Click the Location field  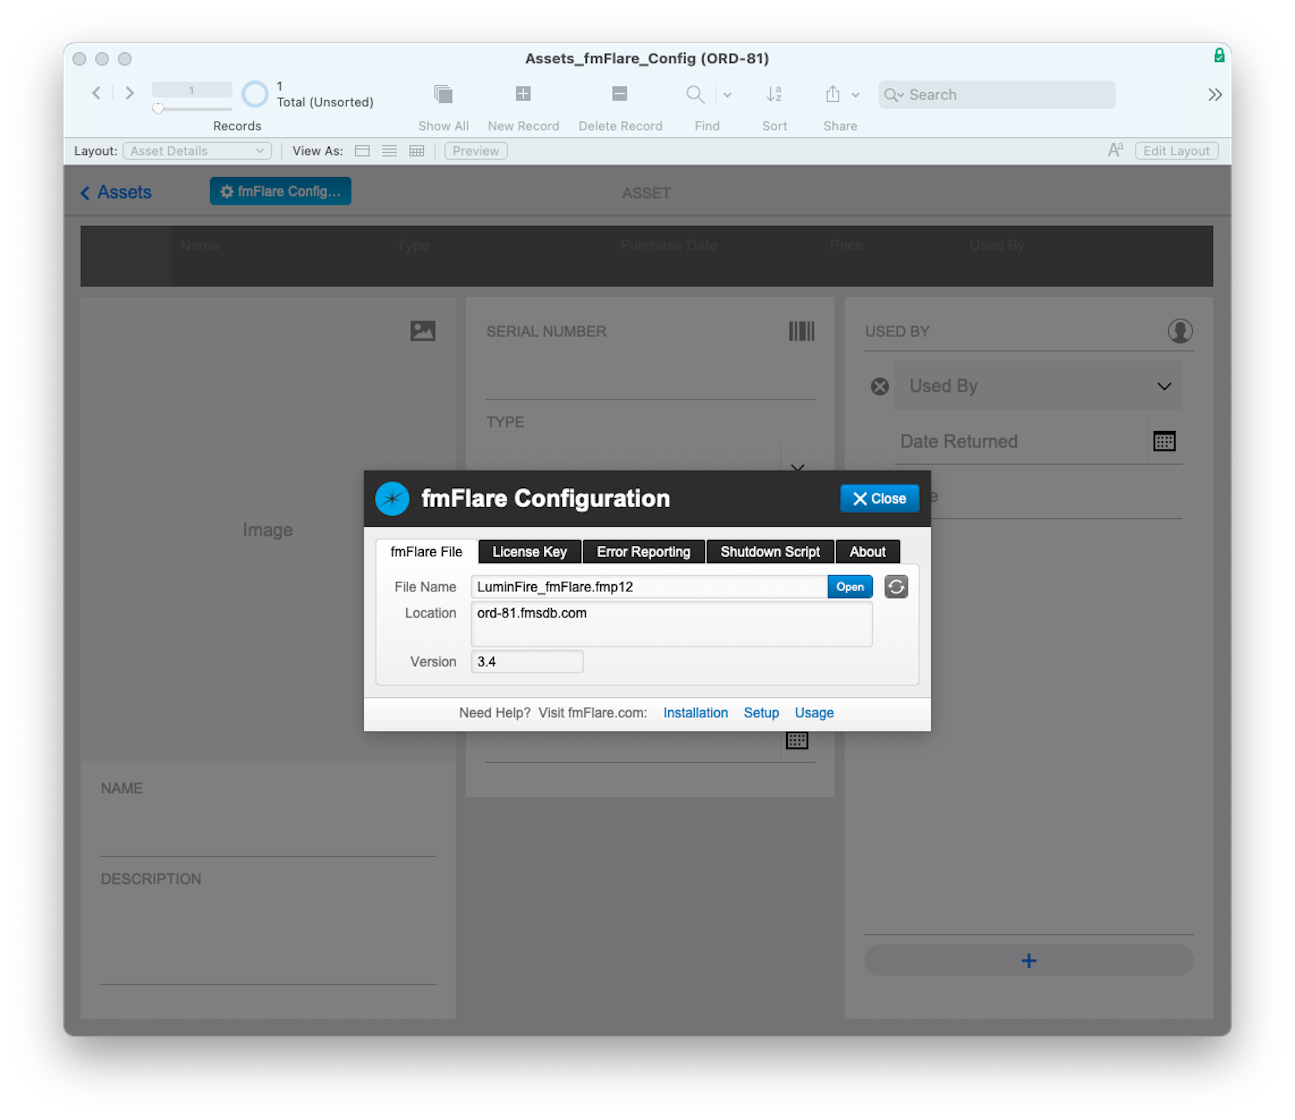click(x=671, y=624)
